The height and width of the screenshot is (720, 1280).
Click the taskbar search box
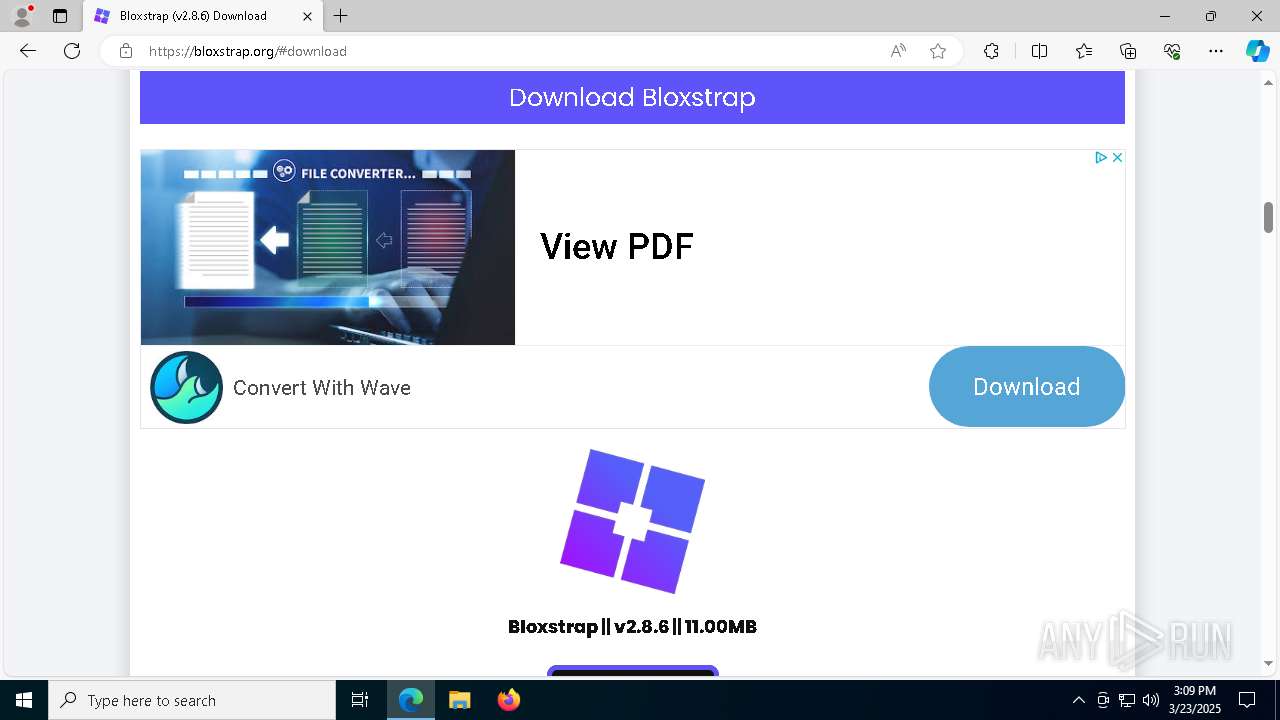(192, 700)
